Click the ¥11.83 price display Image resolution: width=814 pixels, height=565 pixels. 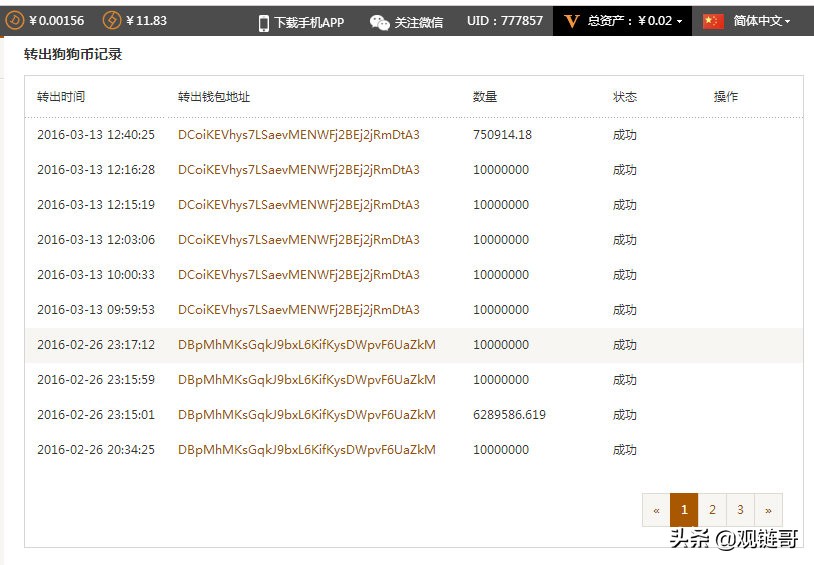click(x=146, y=21)
